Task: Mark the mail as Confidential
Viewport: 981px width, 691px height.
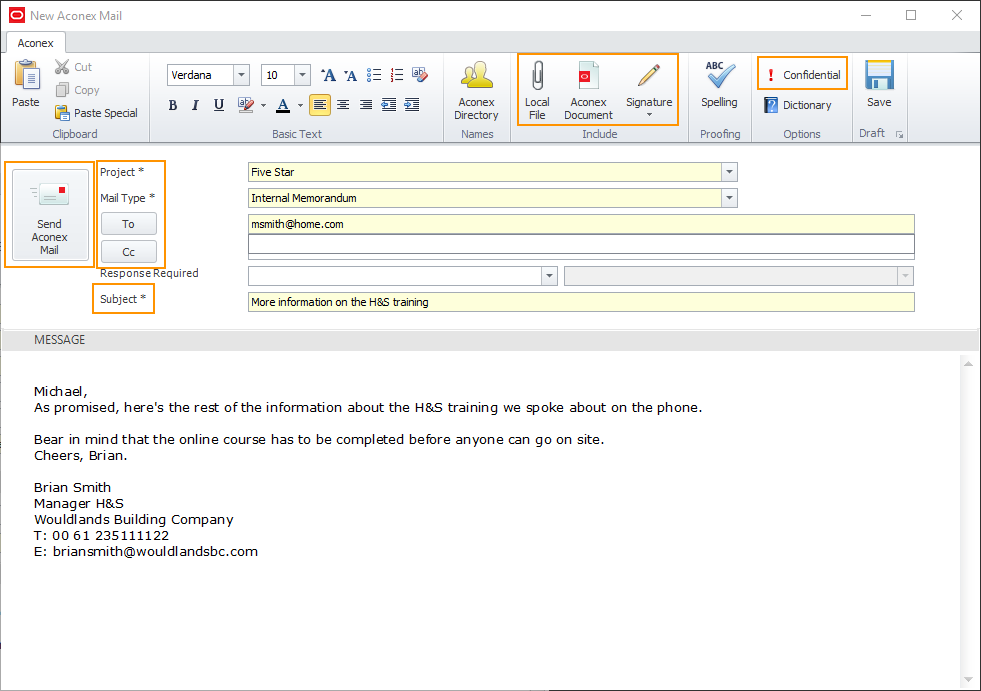Action: tap(803, 74)
